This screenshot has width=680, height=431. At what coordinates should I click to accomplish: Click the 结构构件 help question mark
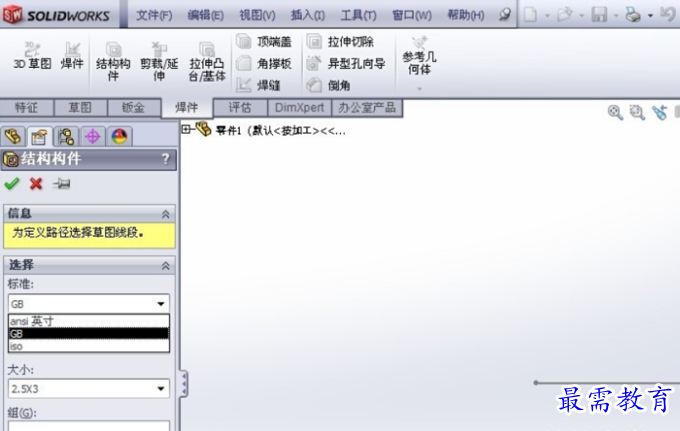pyautogui.click(x=165, y=159)
